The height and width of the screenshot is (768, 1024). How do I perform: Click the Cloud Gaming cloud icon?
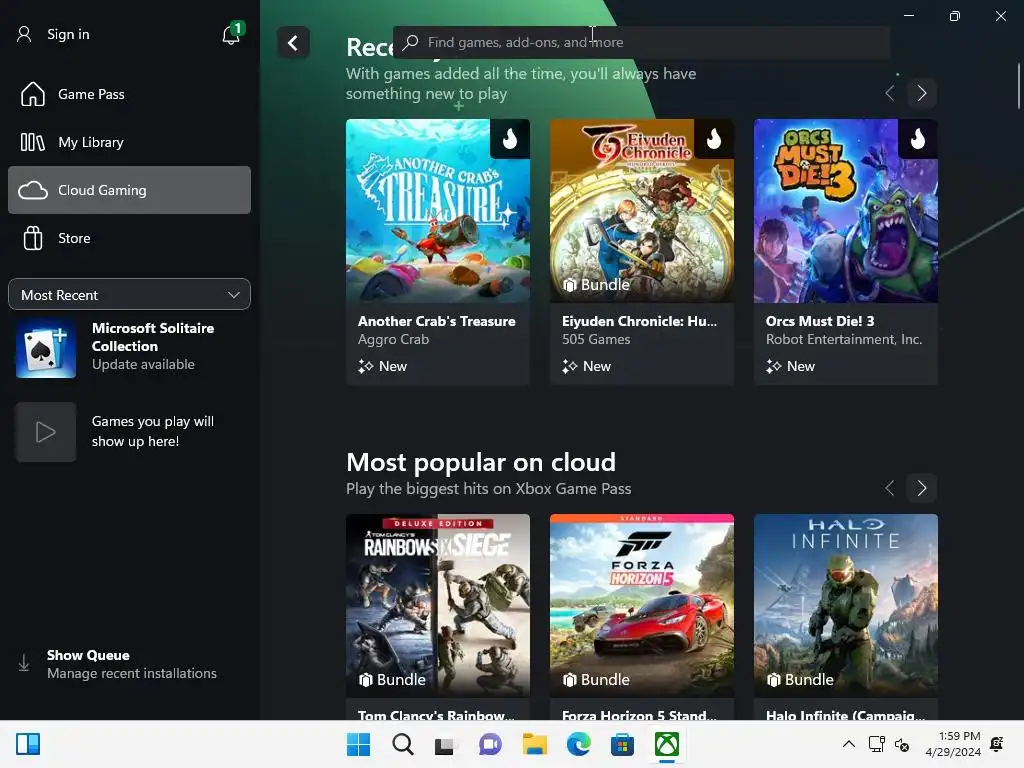click(33, 190)
